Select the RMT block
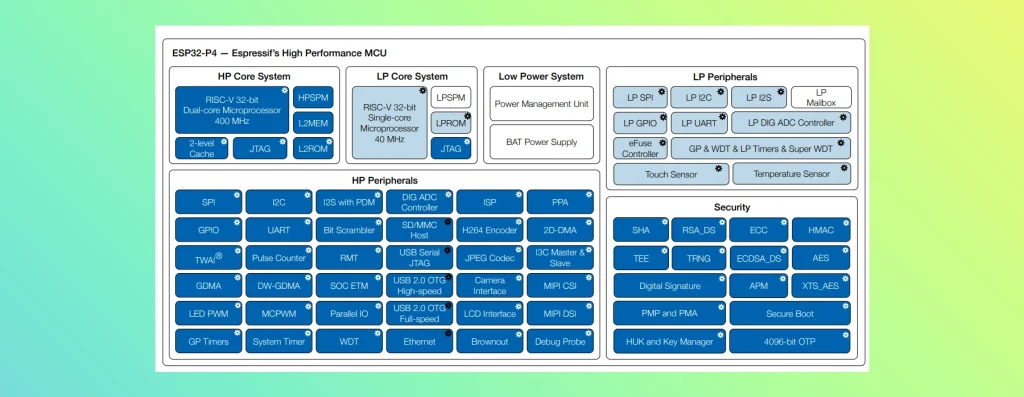1024x397 pixels. pos(349,258)
